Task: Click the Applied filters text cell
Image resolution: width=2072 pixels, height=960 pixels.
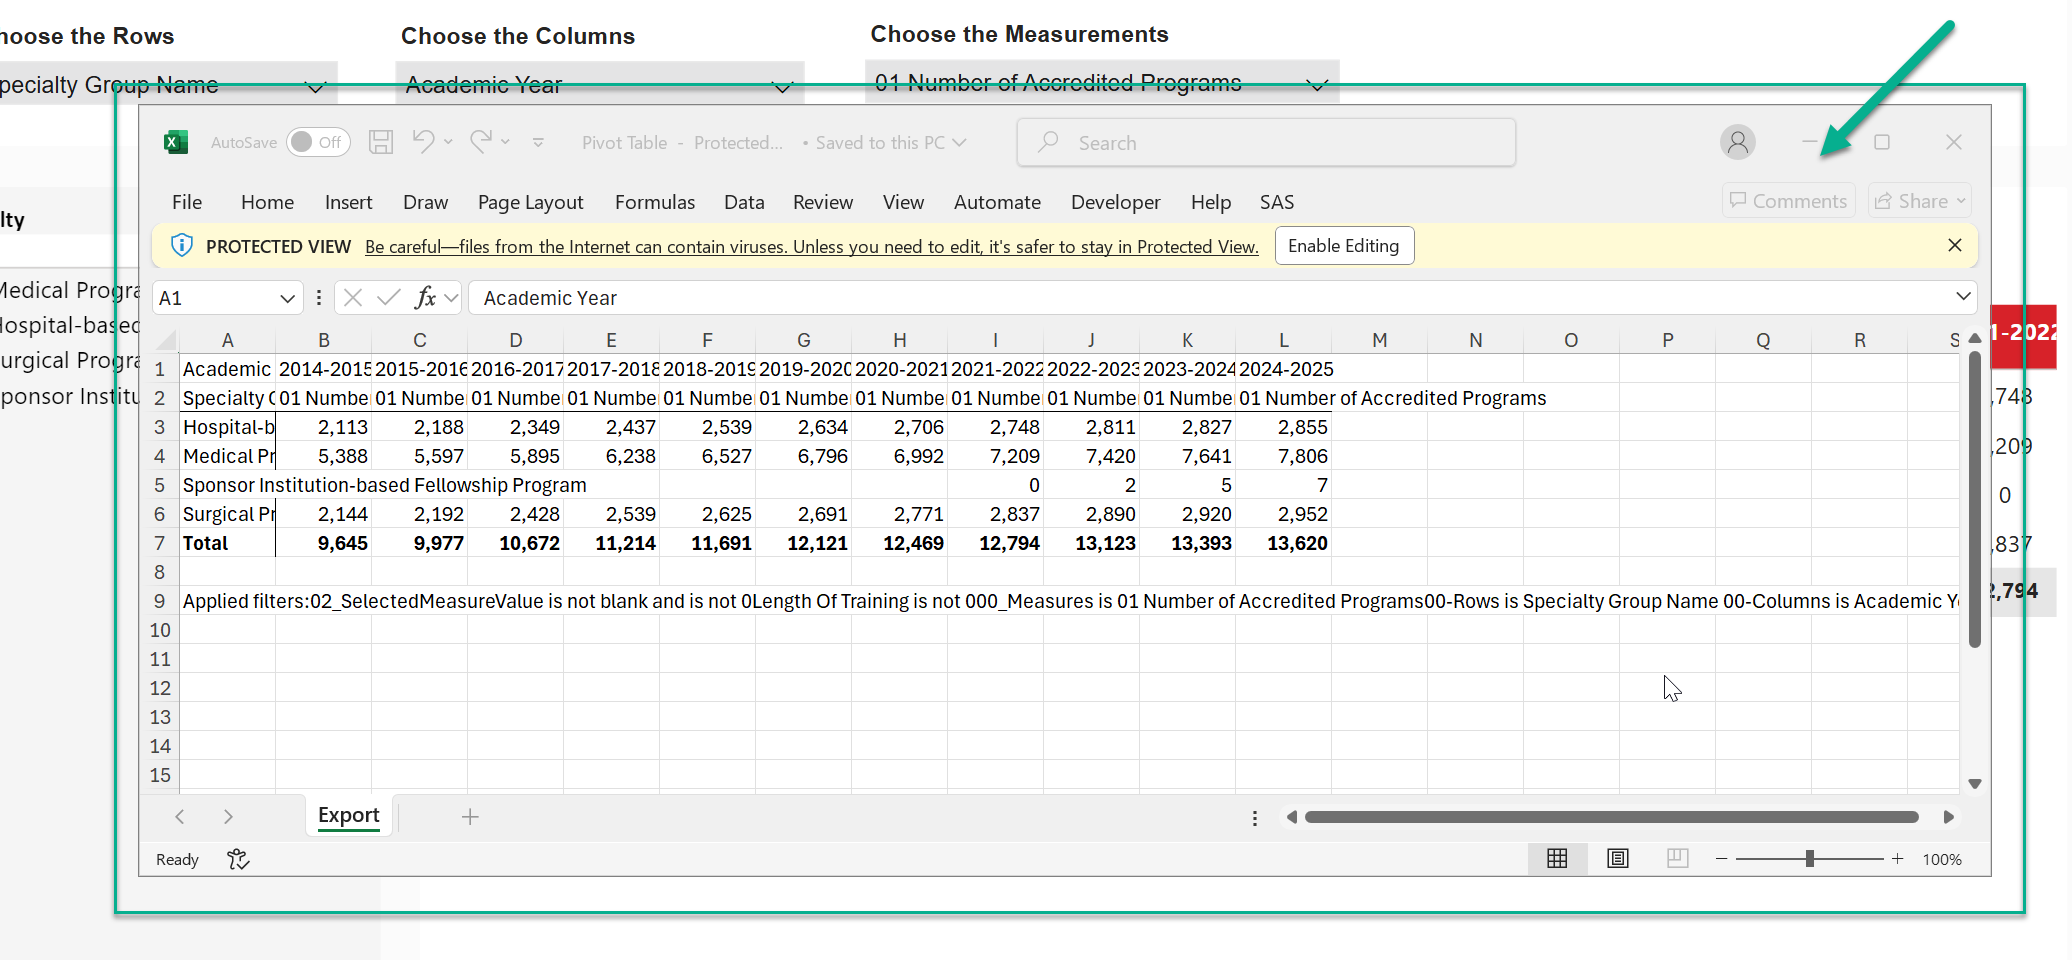Action: pyautogui.click(x=1070, y=601)
